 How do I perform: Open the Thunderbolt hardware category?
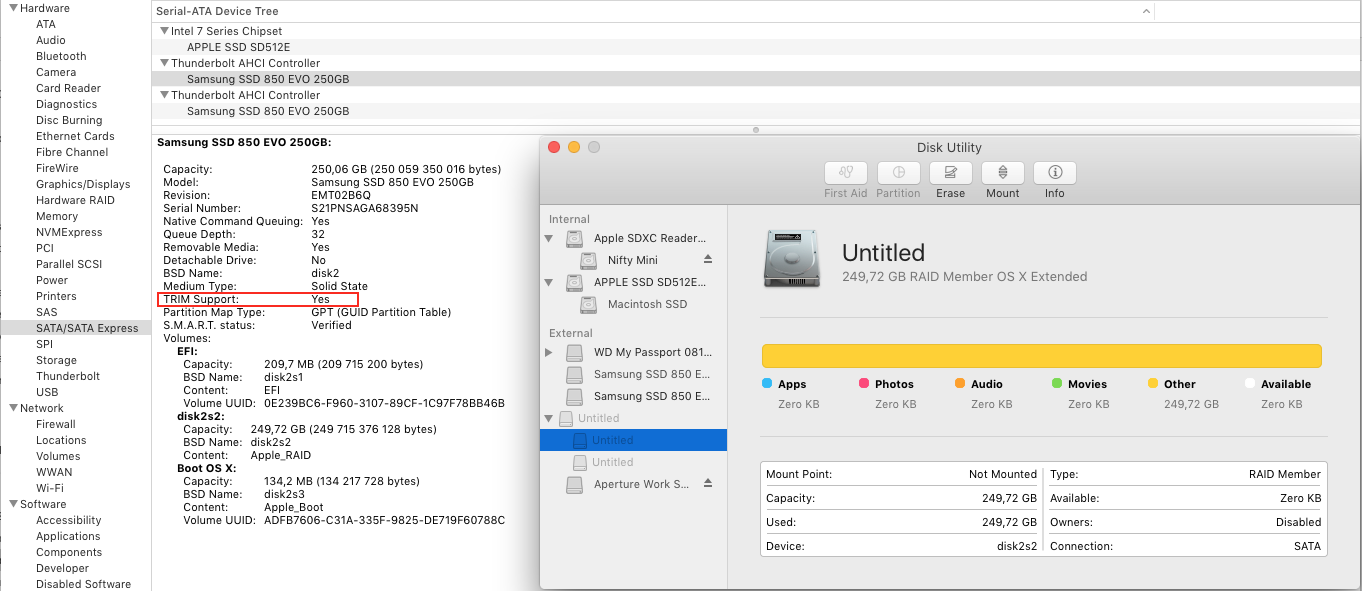68,376
